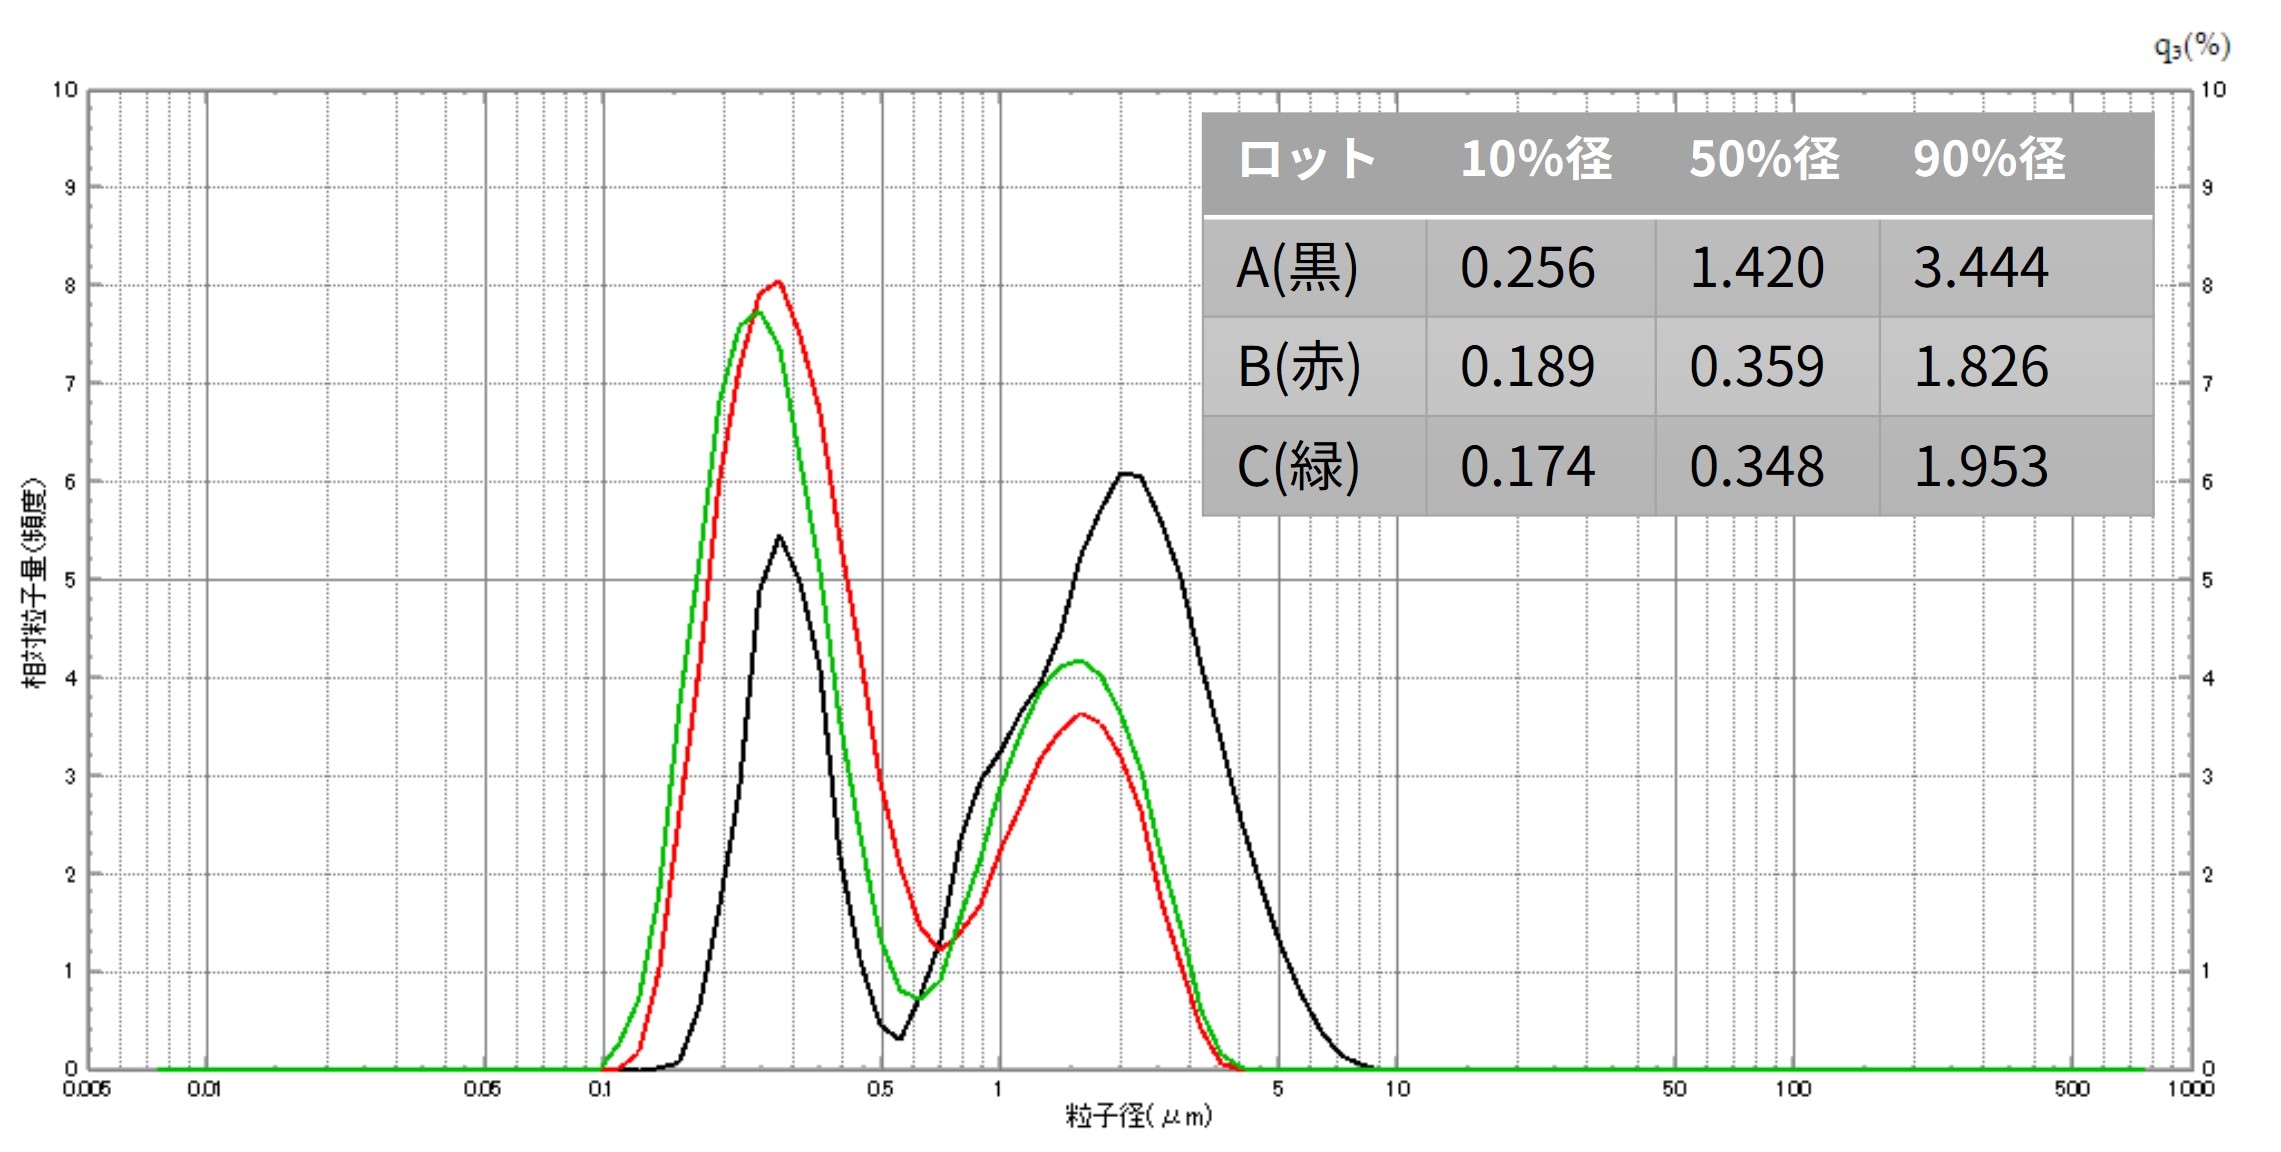
Task: Click value 0.256 in table
Action: coord(1527,268)
